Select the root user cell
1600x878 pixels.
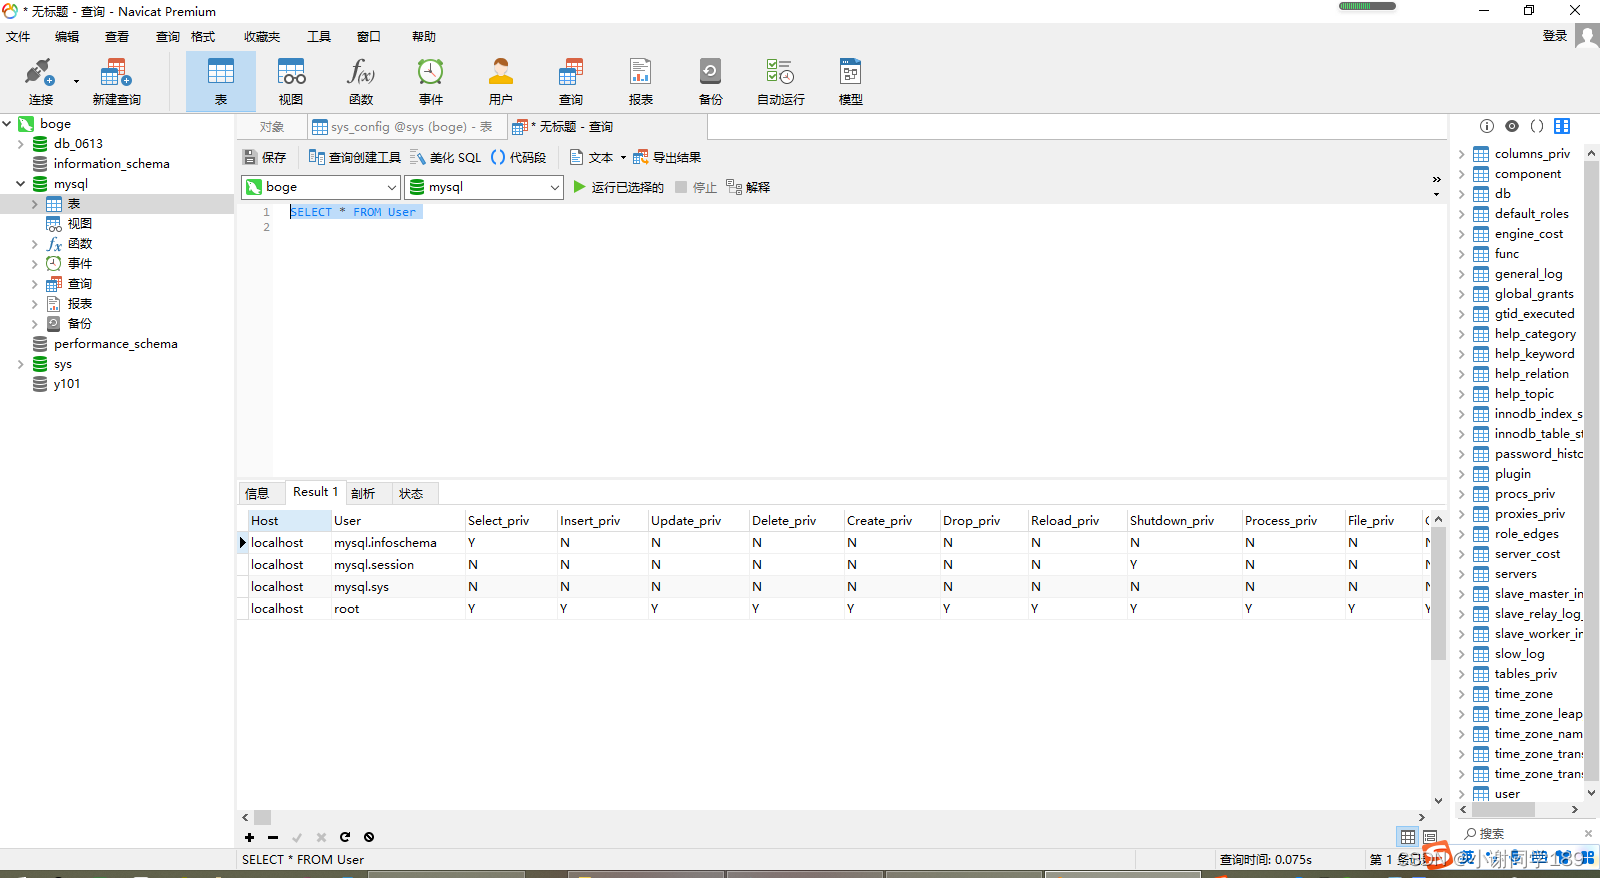click(x=397, y=609)
